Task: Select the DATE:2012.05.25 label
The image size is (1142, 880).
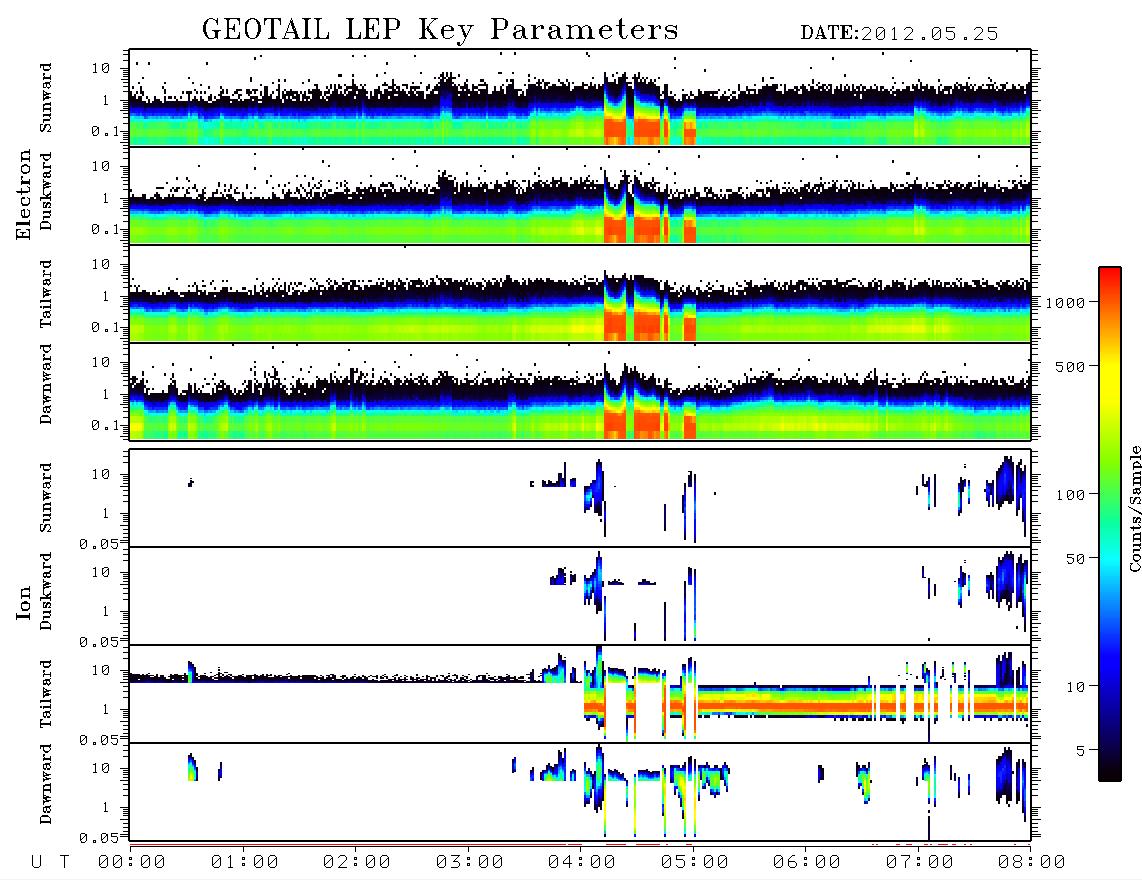Action: point(899,34)
